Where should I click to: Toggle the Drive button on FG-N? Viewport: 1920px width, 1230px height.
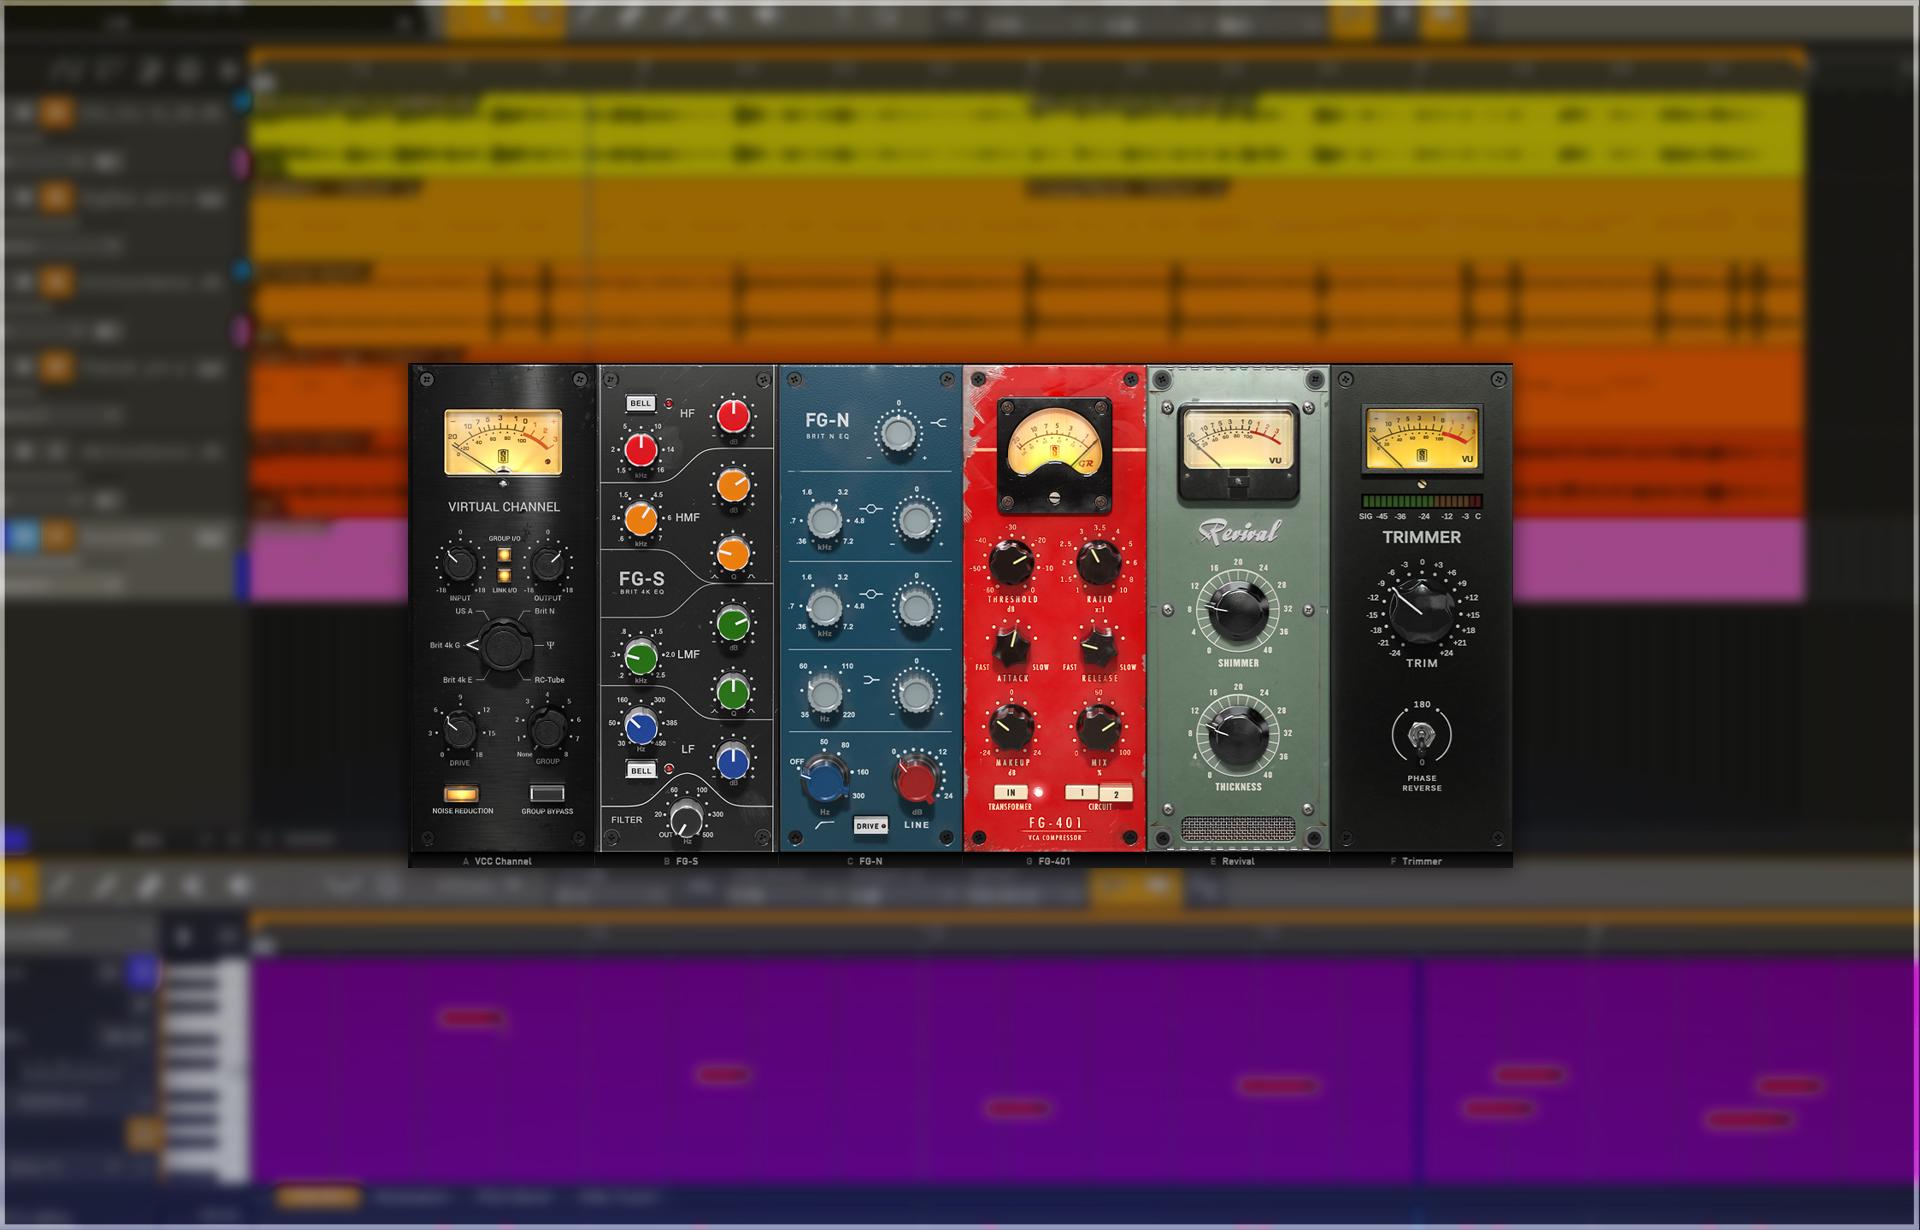click(870, 826)
